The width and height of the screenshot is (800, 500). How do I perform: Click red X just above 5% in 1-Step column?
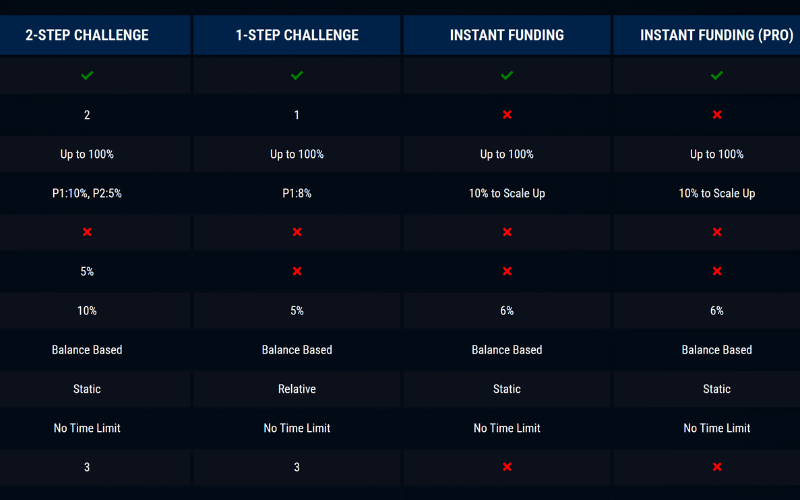(297, 271)
